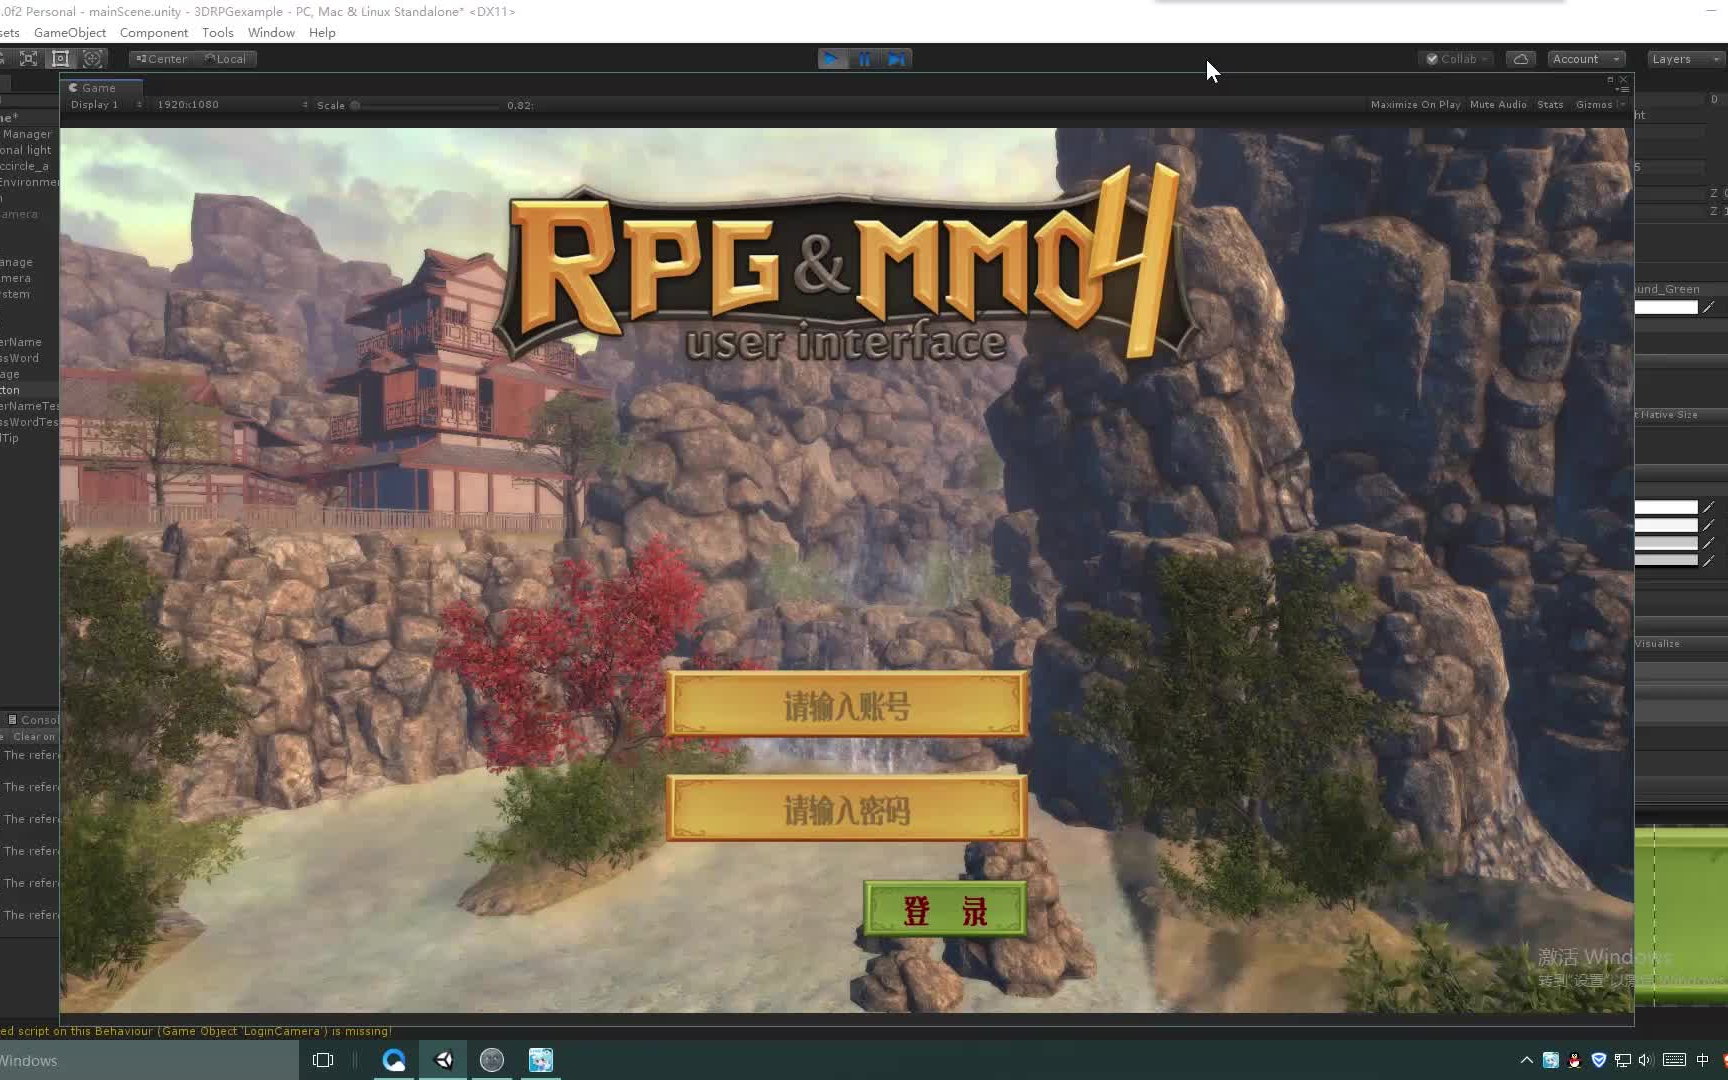Open network settings tray icon
The height and width of the screenshot is (1080, 1728).
click(x=1622, y=1060)
